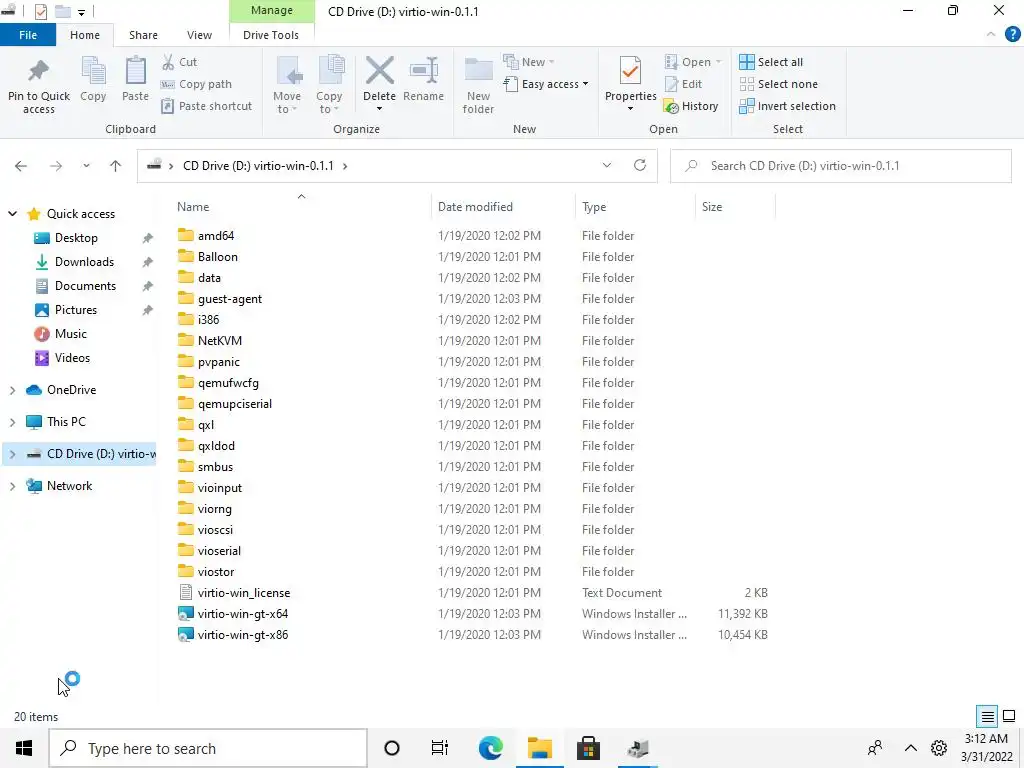Select the virtio-win-gt-x86 installer

[x=242, y=635]
